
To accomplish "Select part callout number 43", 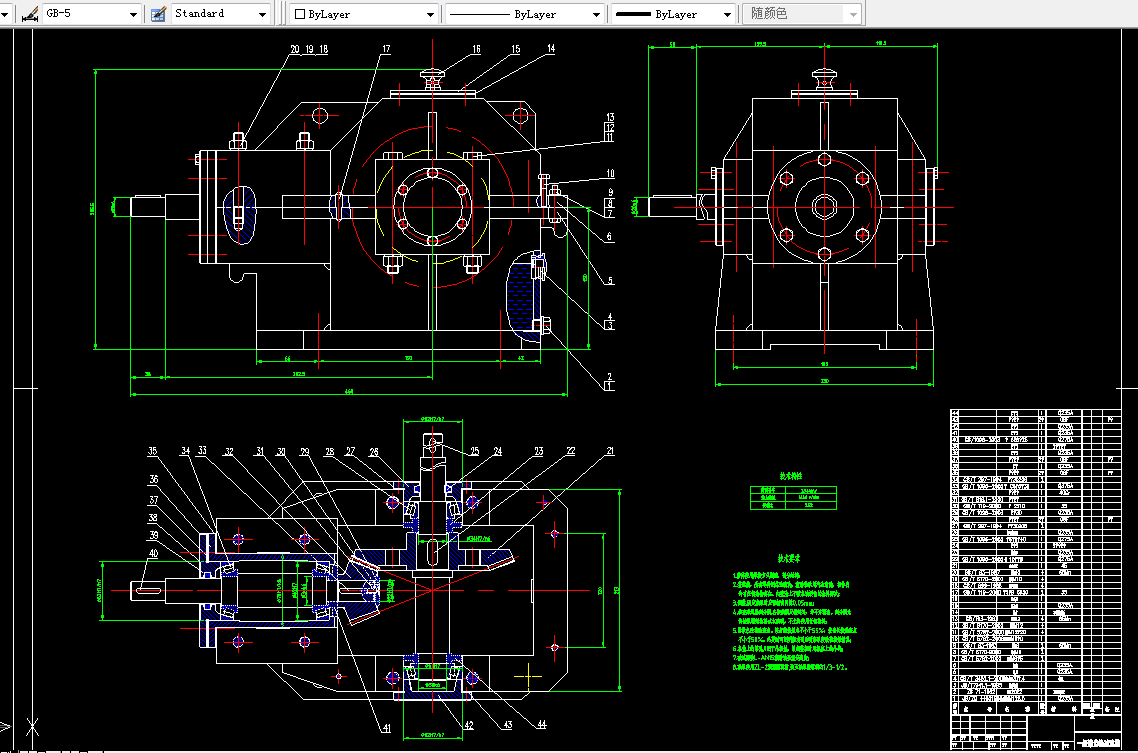I will point(507,725).
